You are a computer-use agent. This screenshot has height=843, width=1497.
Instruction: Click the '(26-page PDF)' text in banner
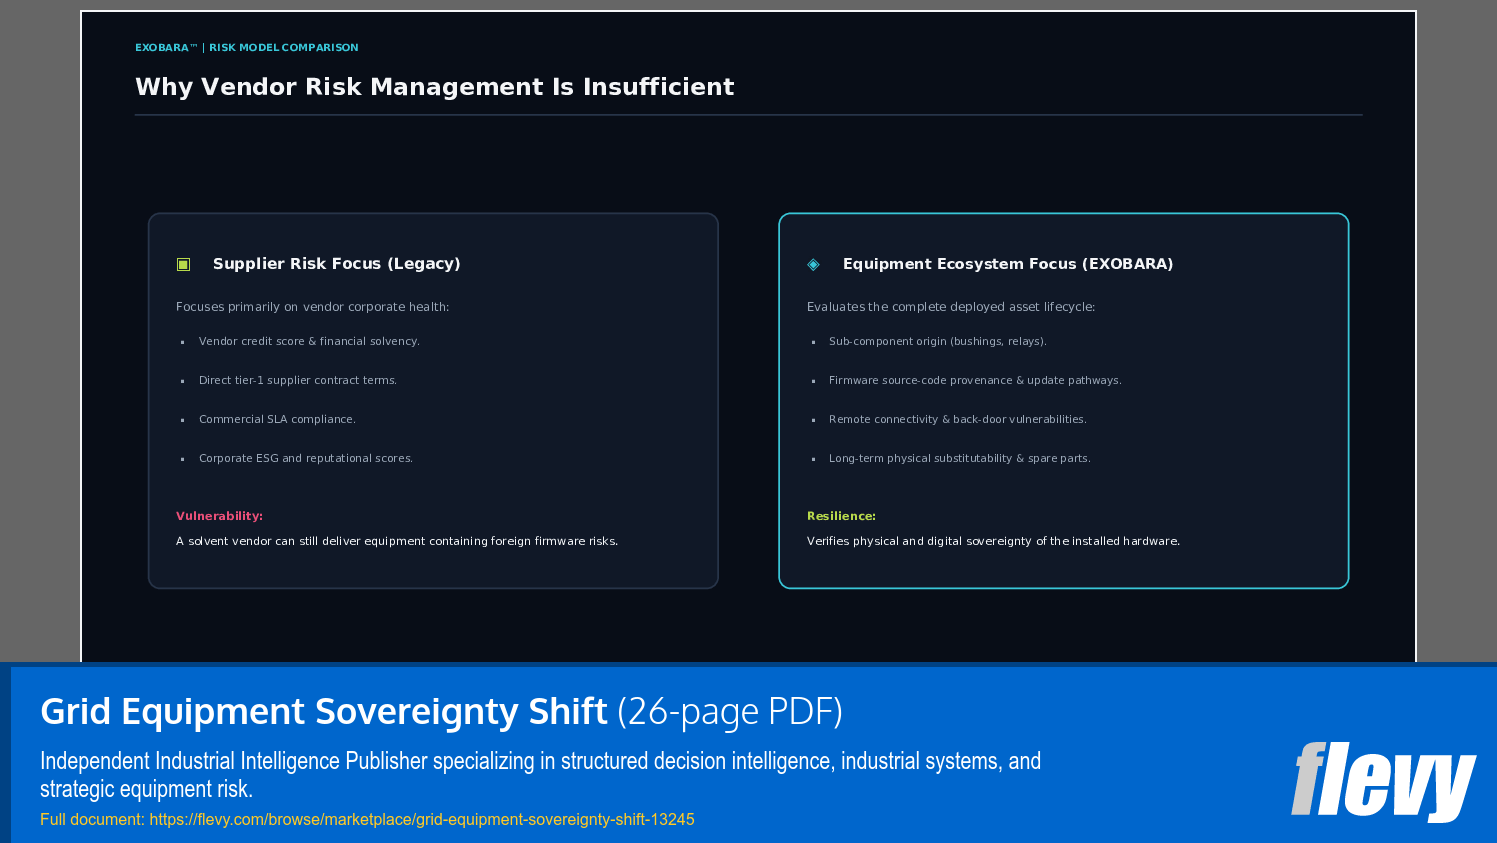[730, 711]
